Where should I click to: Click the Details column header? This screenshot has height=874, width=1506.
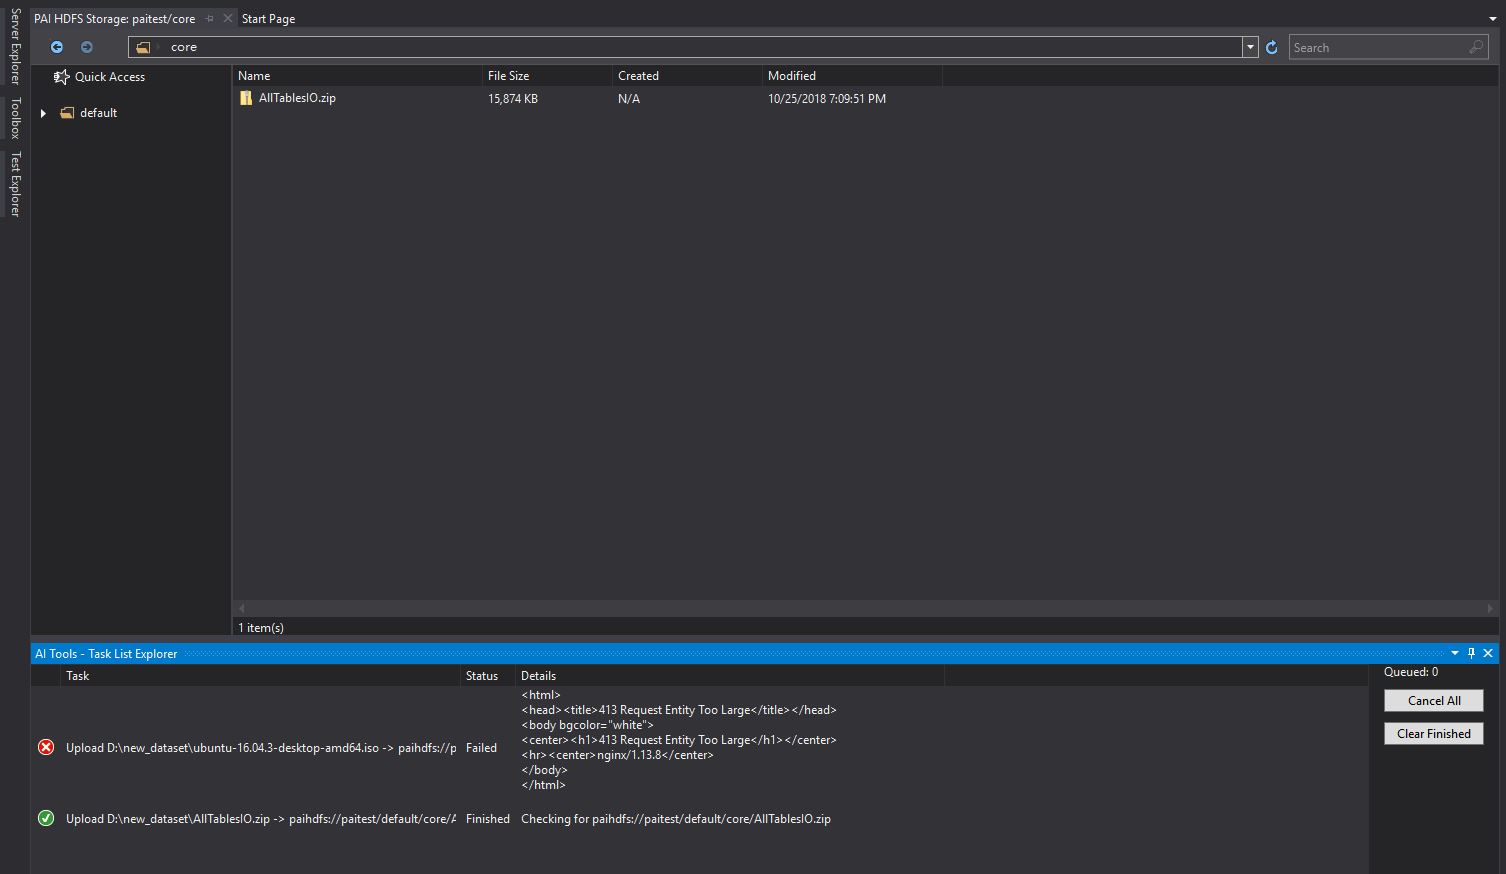point(730,676)
